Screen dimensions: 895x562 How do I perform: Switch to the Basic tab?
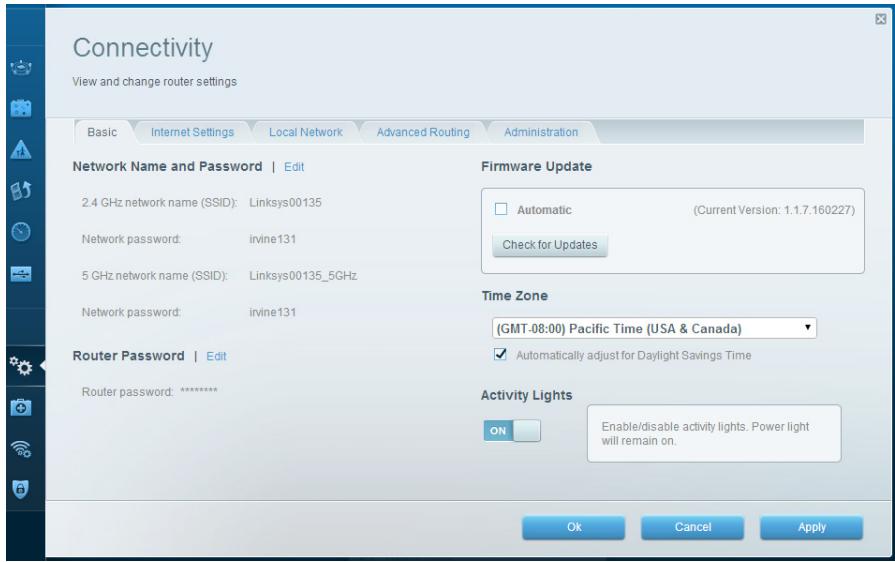[102, 132]
